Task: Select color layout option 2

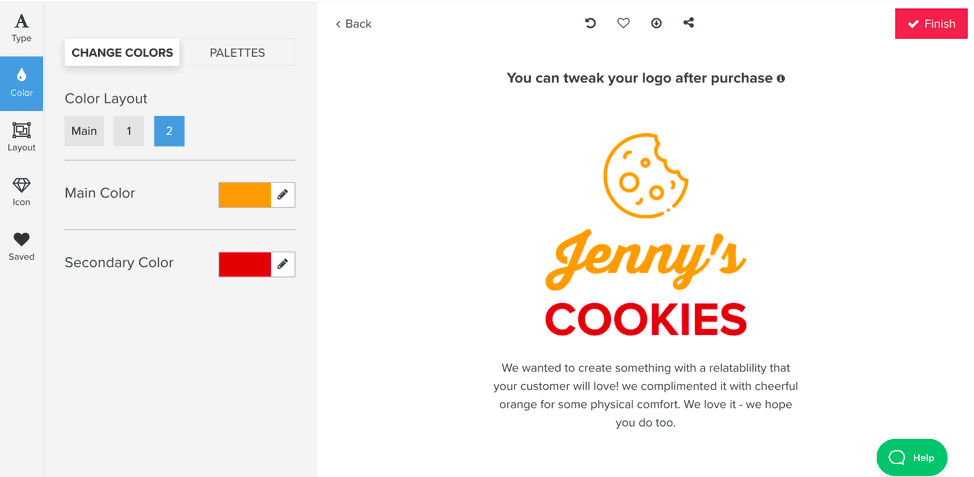Action: click(169, 131)
